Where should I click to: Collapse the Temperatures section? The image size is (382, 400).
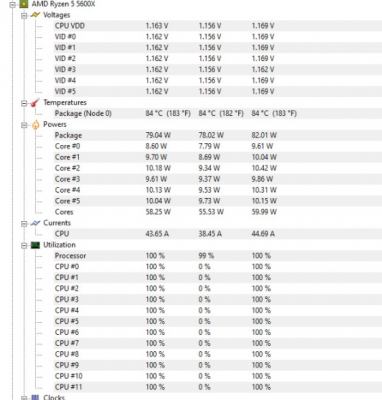24,103
